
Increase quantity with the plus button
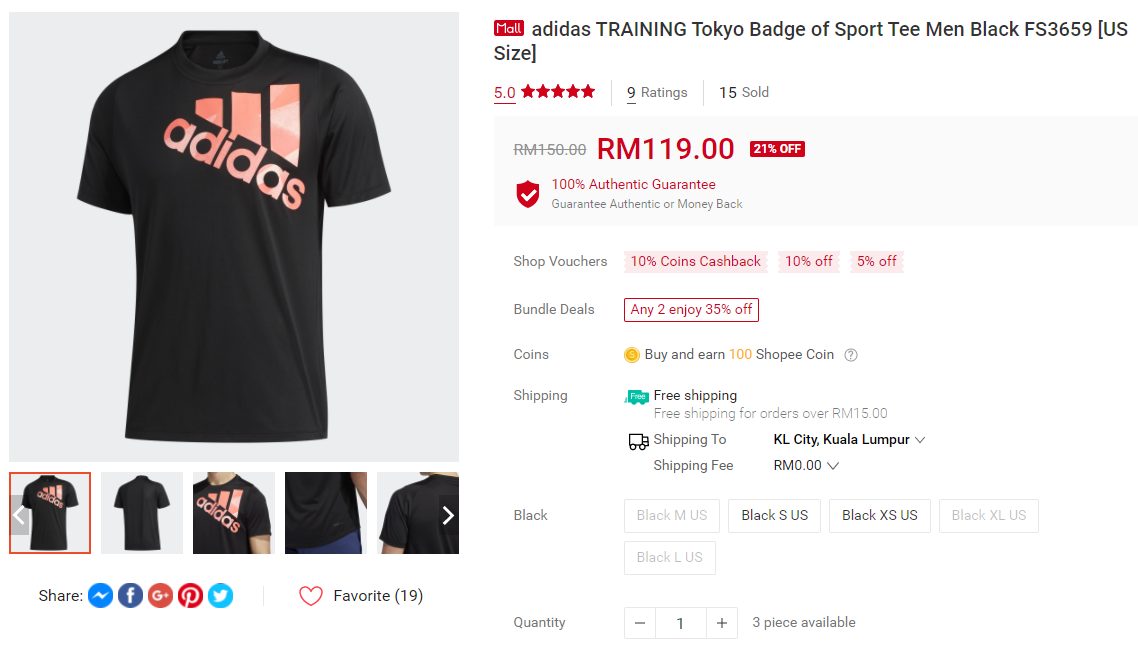[x=721, y=623]
